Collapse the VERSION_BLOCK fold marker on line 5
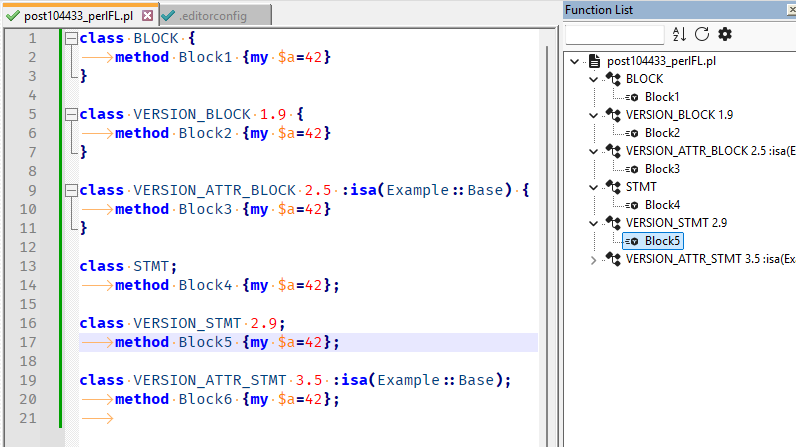The image size is (796, 447). point(70,115)
